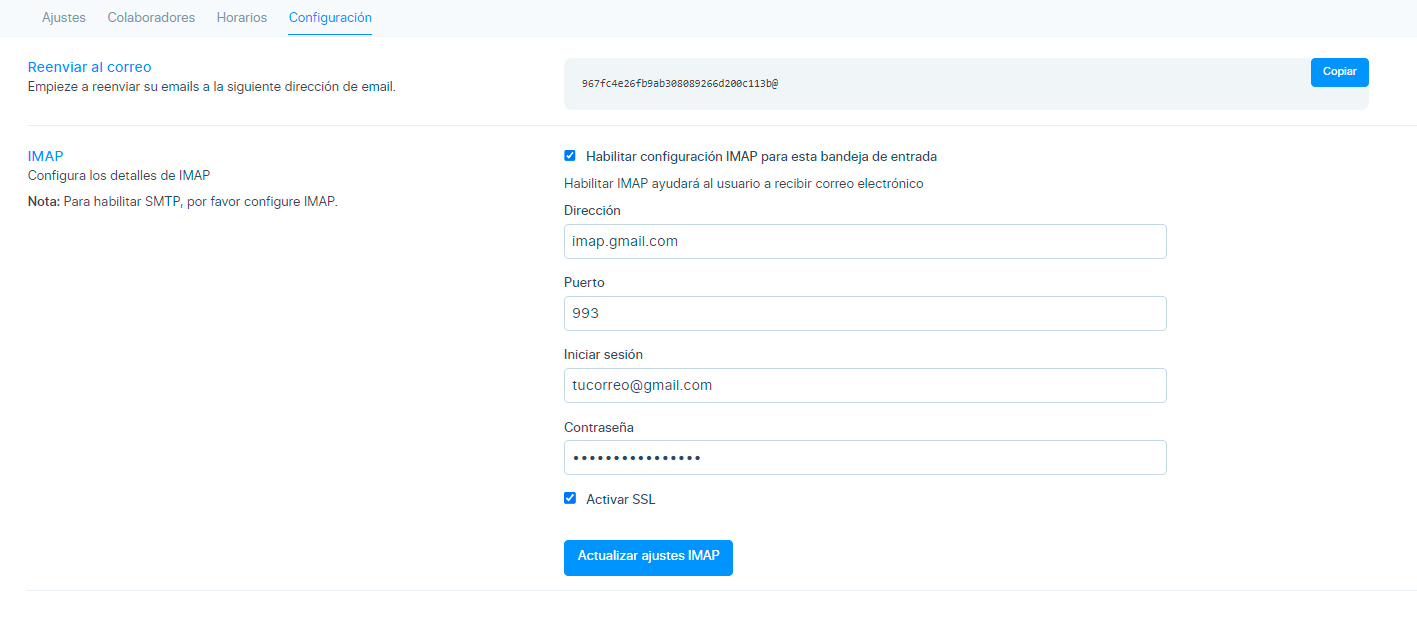Viewport: 1417px width, 636px height.
Task: Submit with Actualizar ajustes IMAP button
Action: (x=648, y=557)
